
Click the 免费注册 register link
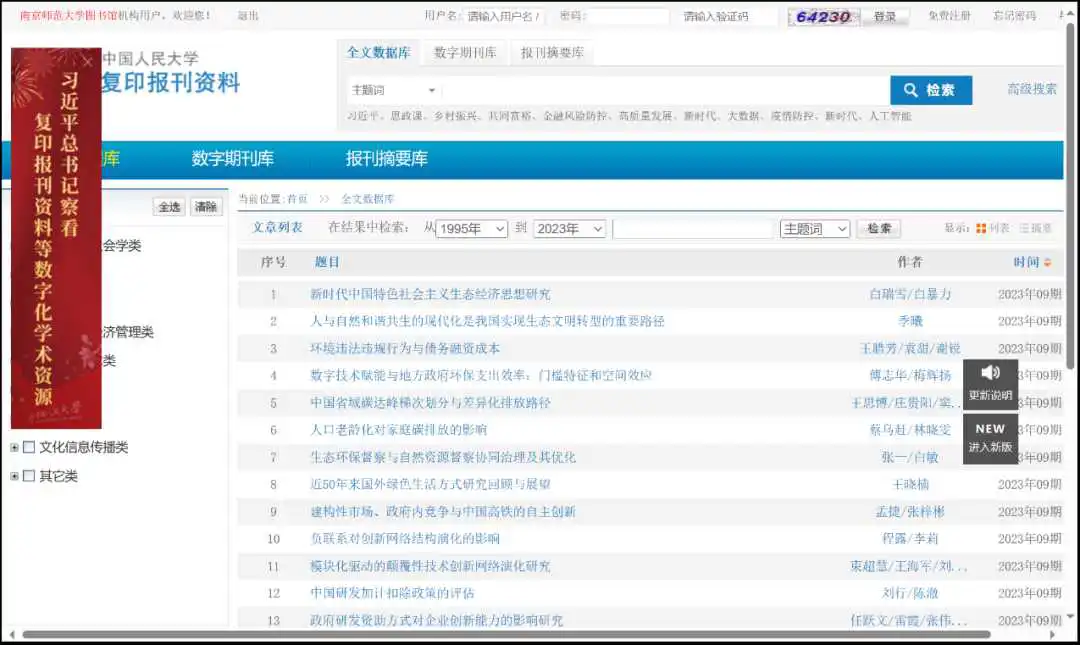coord(949,15)
